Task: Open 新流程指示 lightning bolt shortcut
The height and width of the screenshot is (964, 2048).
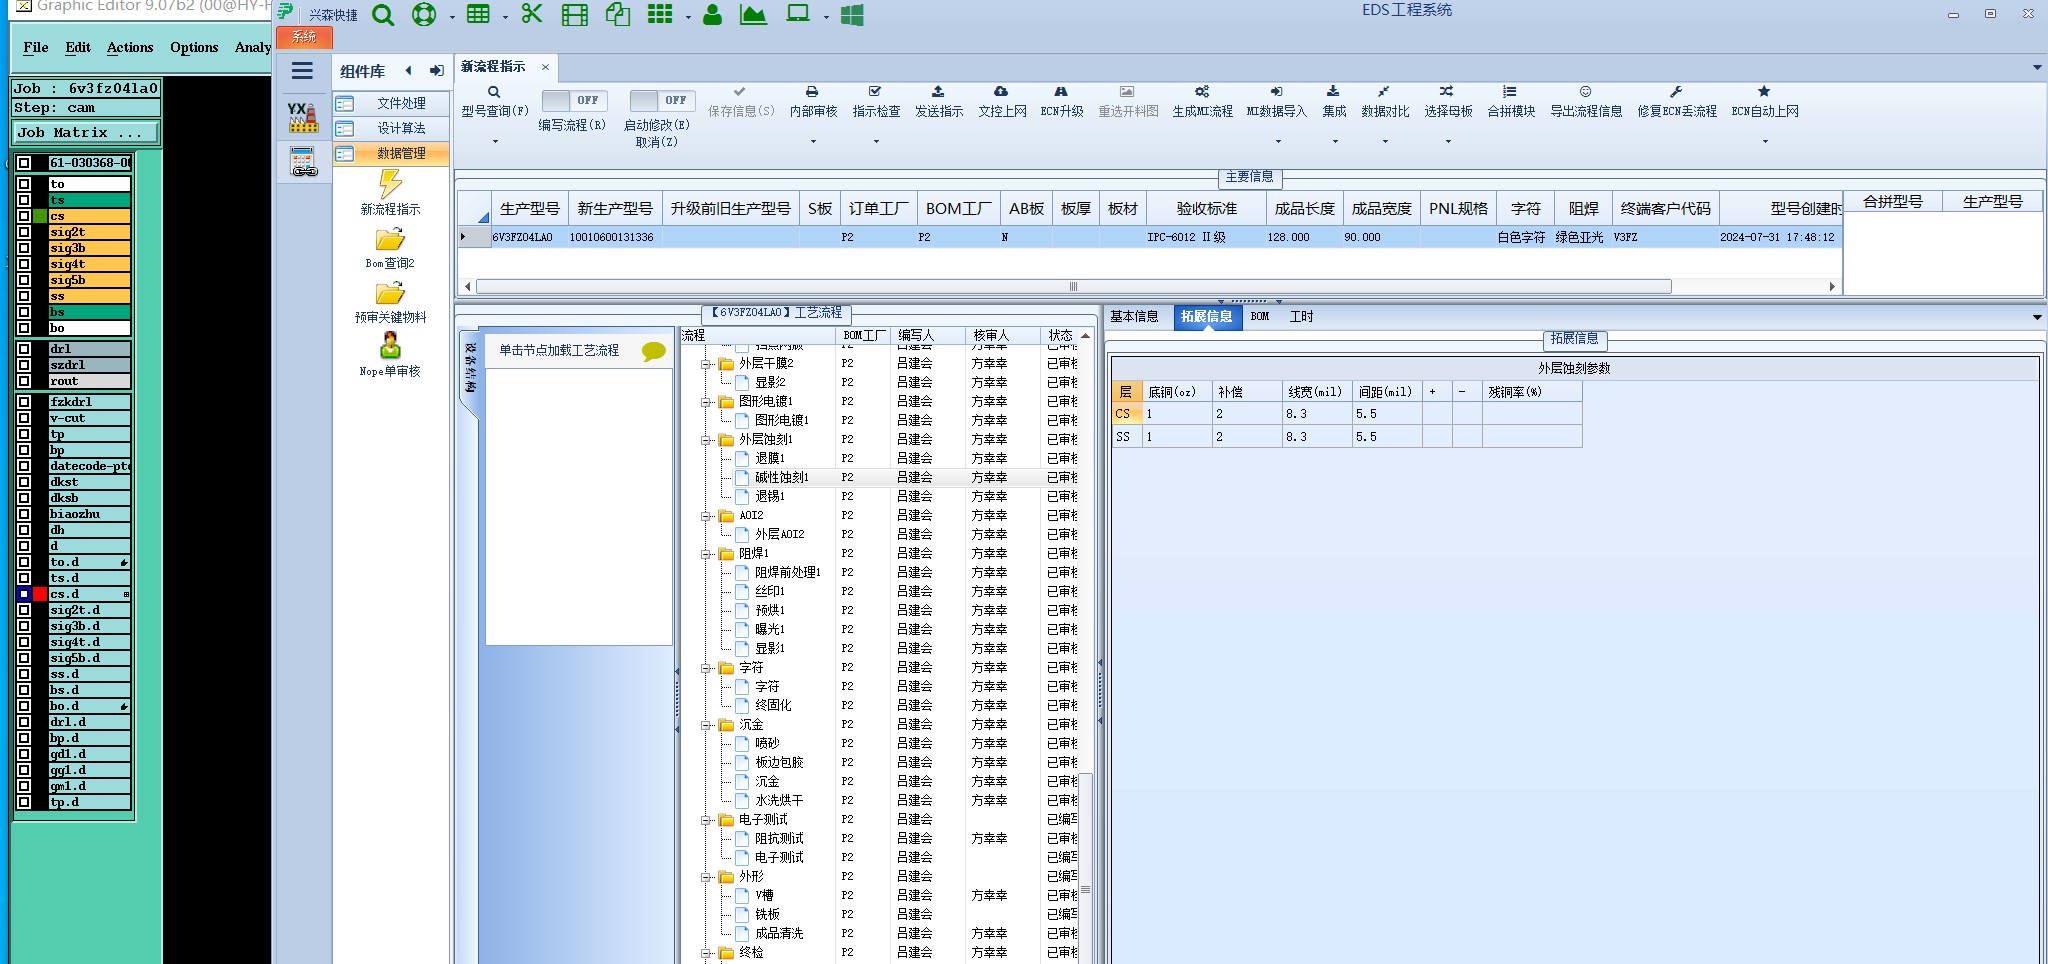Action: click(390, 192)
